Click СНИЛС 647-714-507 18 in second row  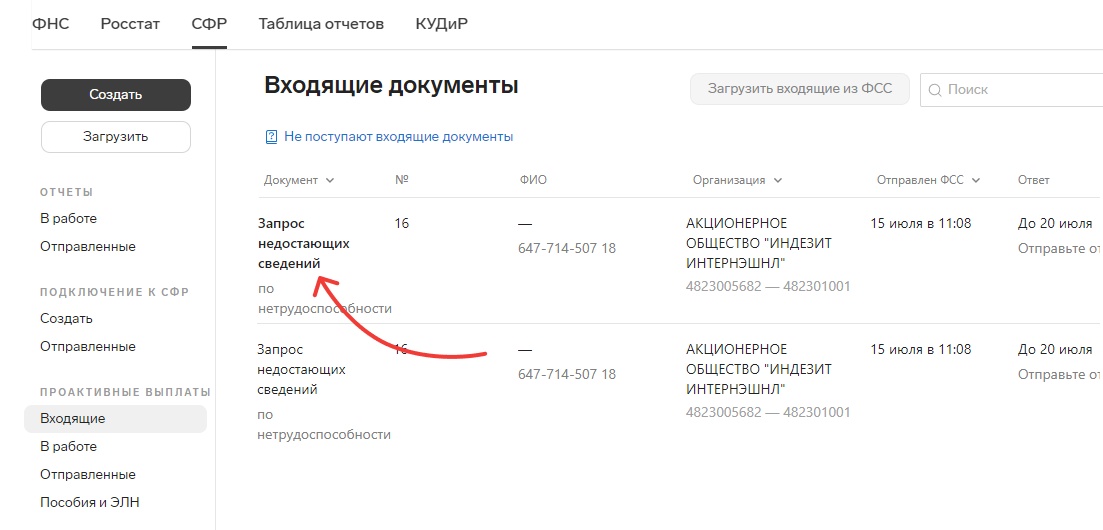(x=567, y=374)
